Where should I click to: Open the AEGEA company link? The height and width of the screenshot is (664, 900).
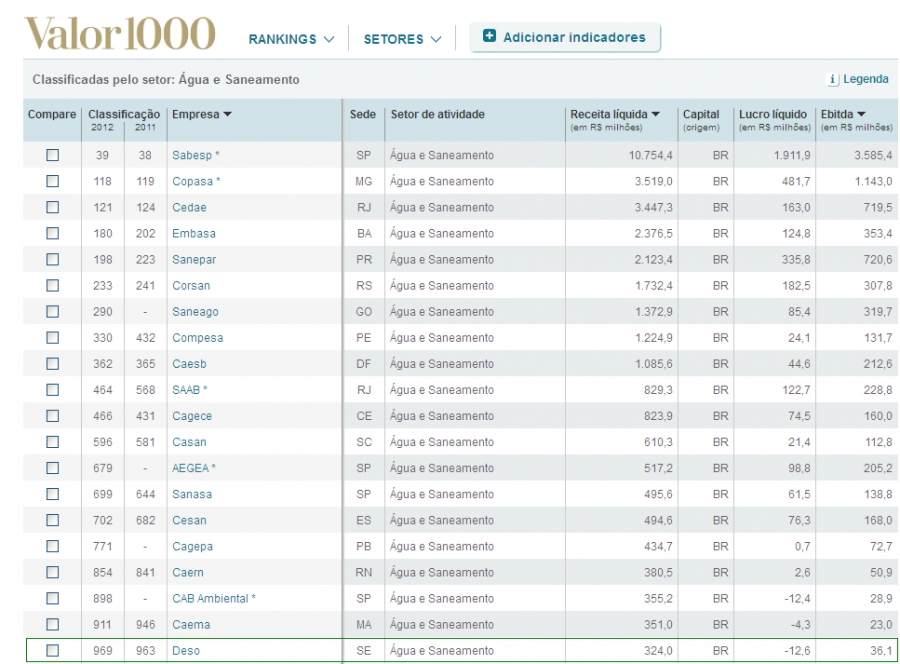pos(194,468)
